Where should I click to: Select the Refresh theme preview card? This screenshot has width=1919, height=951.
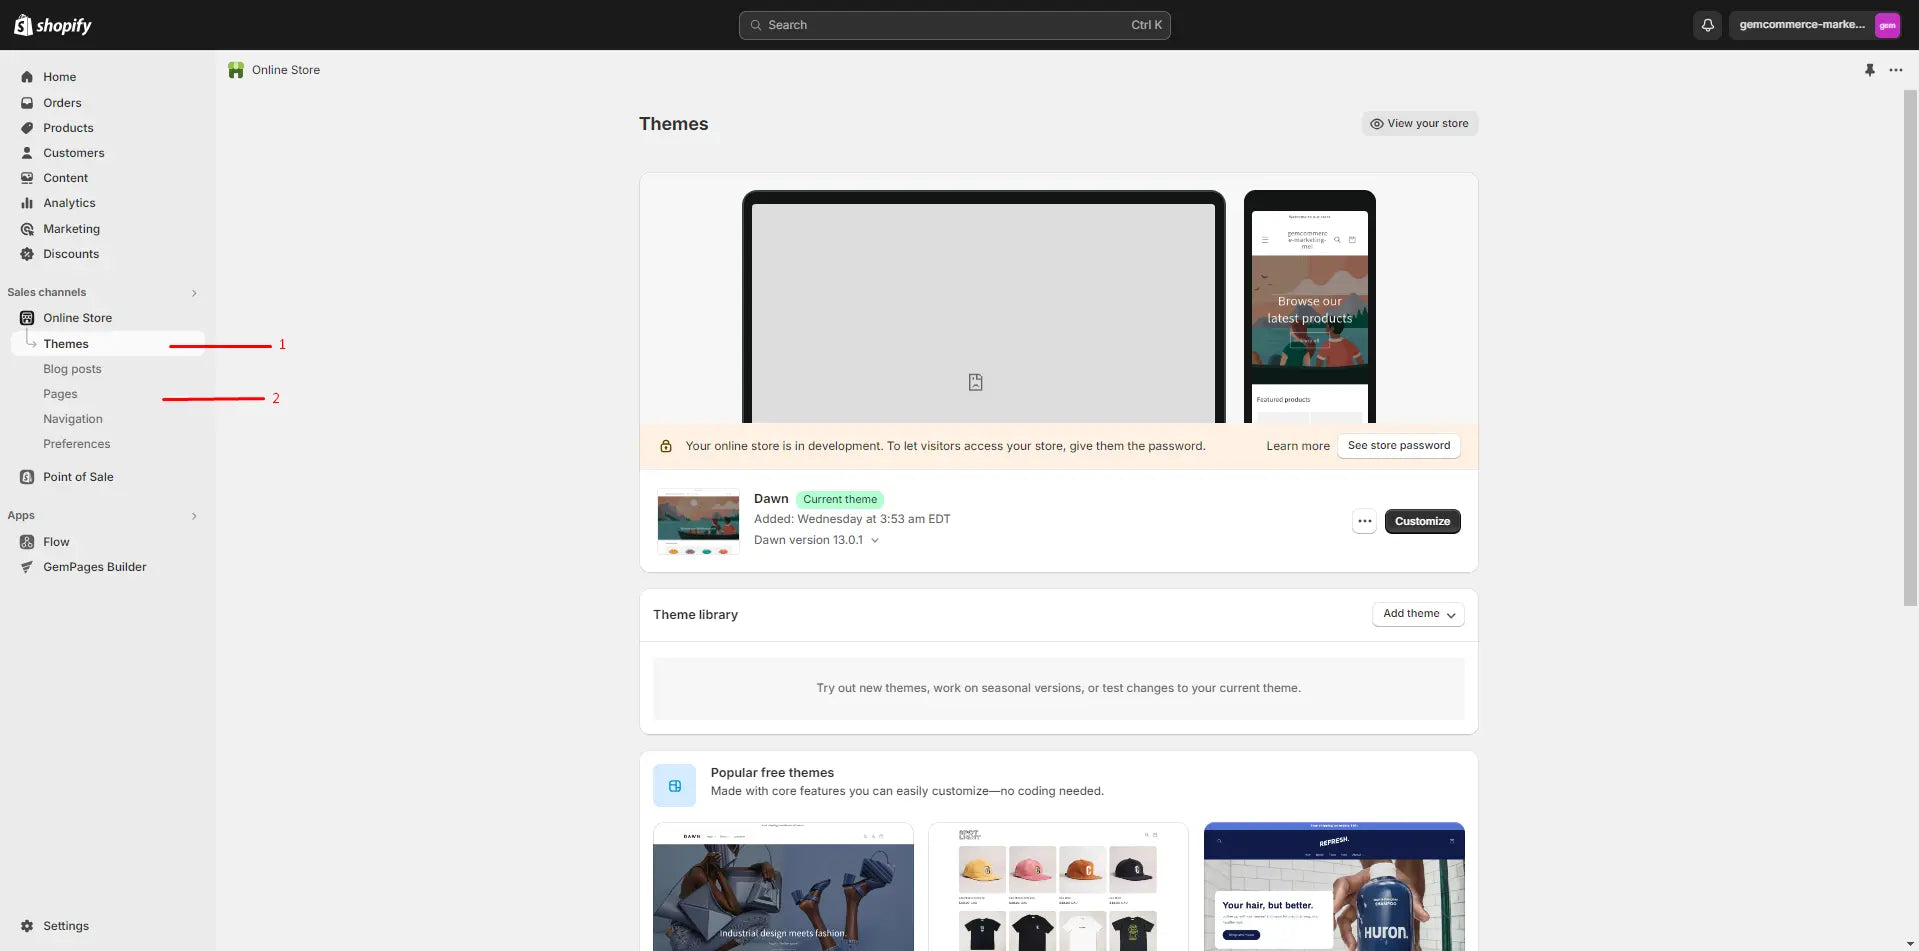1334,887
